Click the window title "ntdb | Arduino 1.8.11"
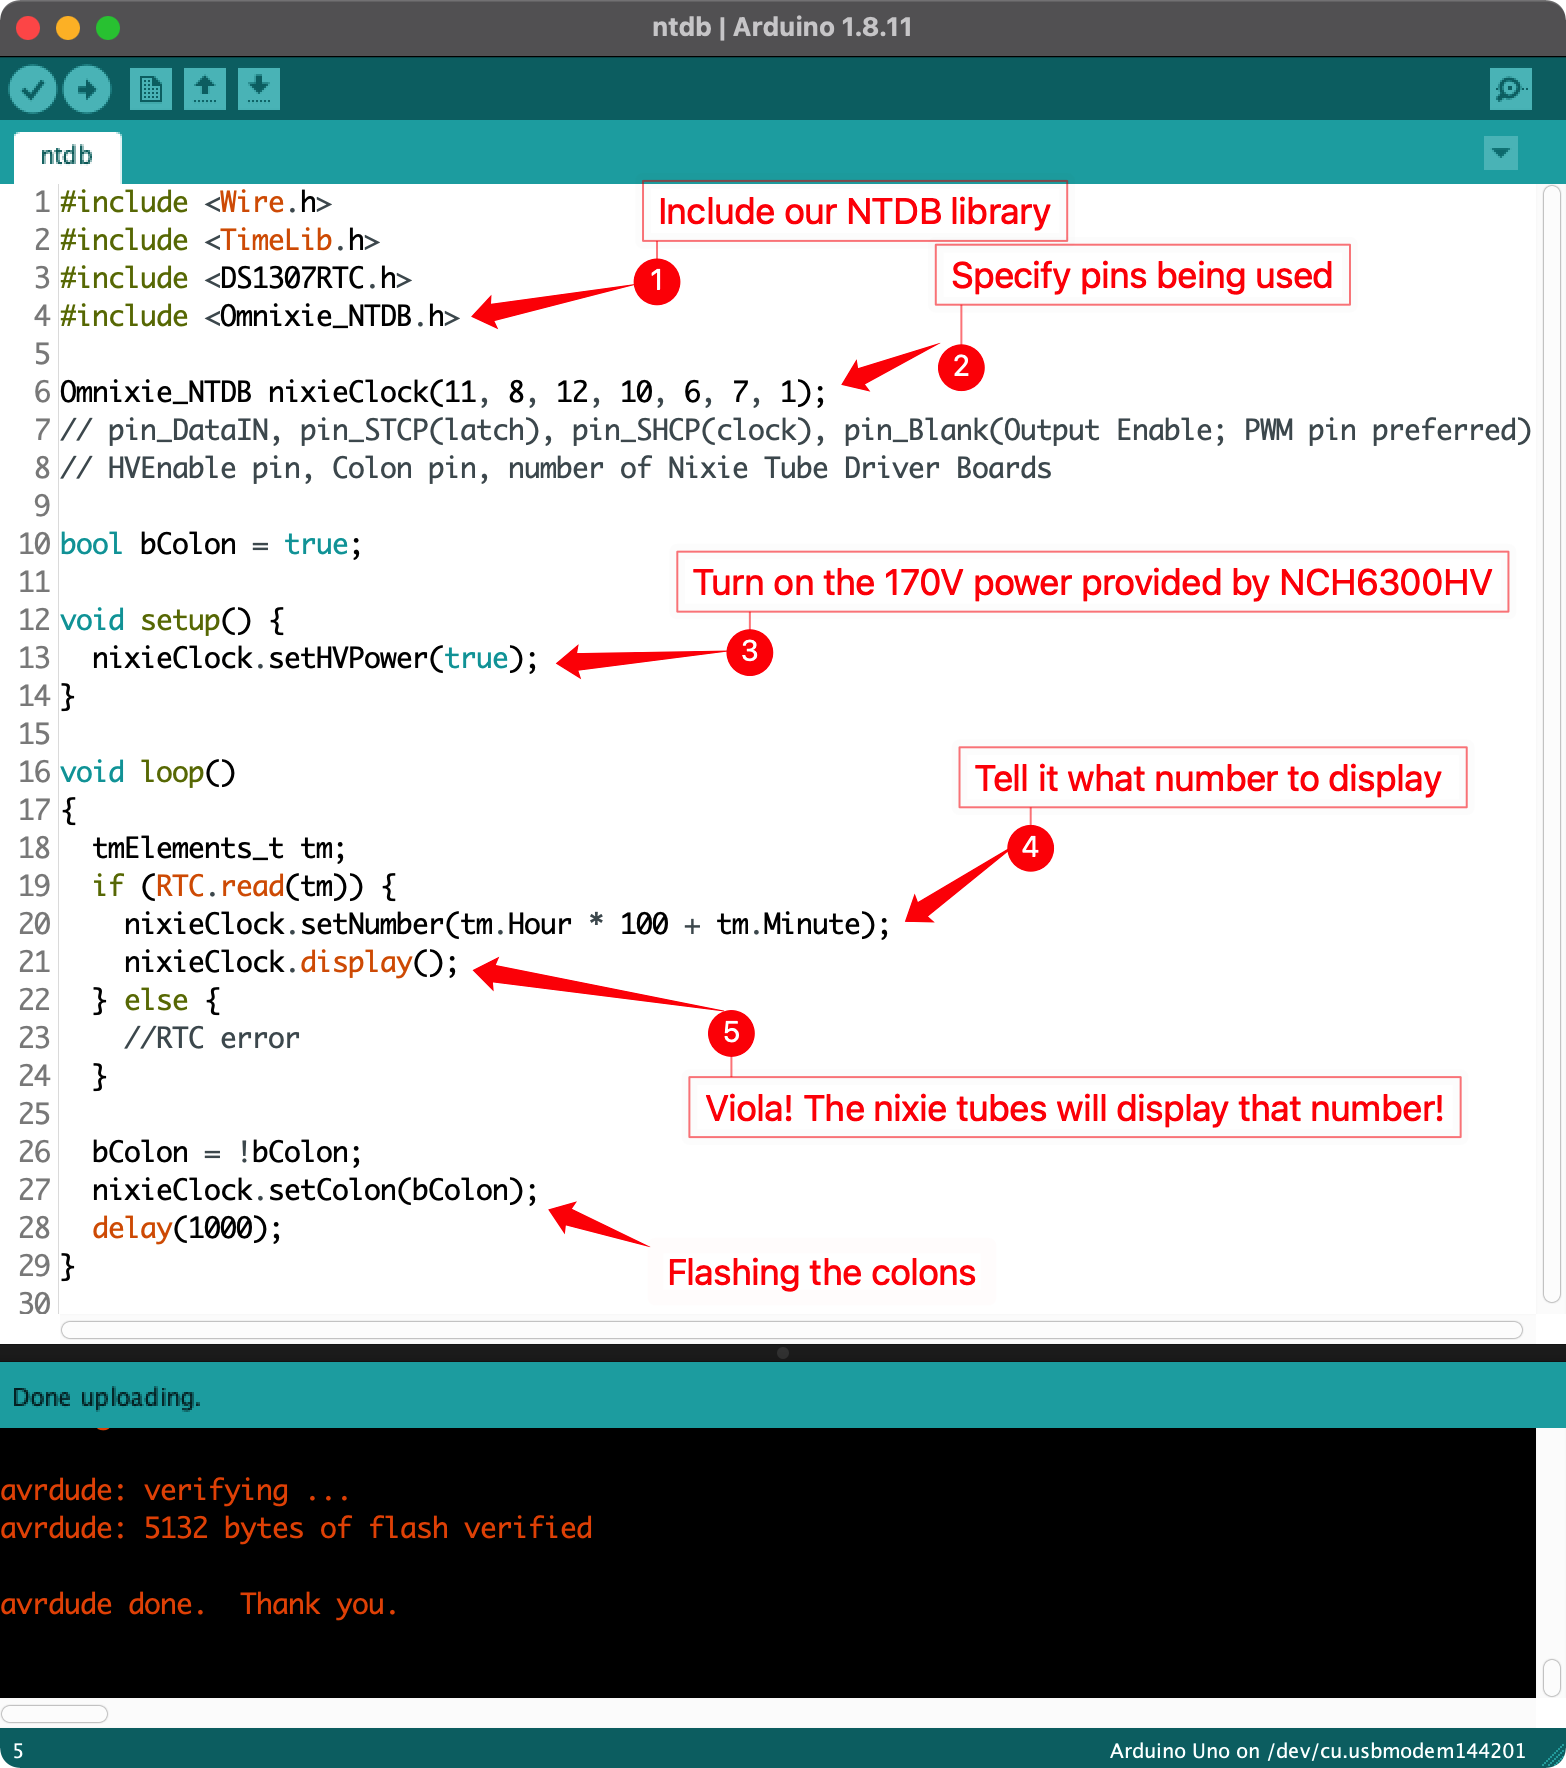The image size is (1566, 1768). 782,27
